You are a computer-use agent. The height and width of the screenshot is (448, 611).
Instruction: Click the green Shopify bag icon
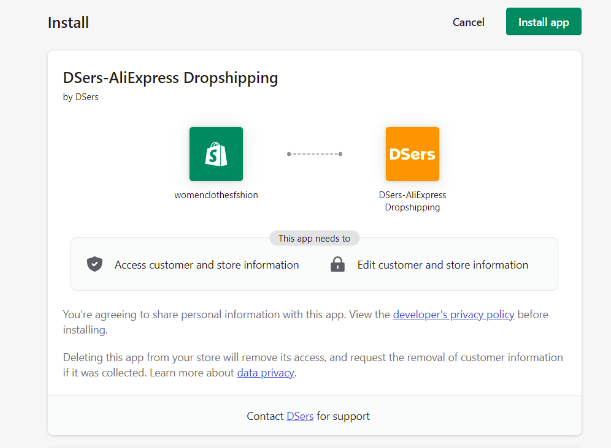click(x=216, y=154)
